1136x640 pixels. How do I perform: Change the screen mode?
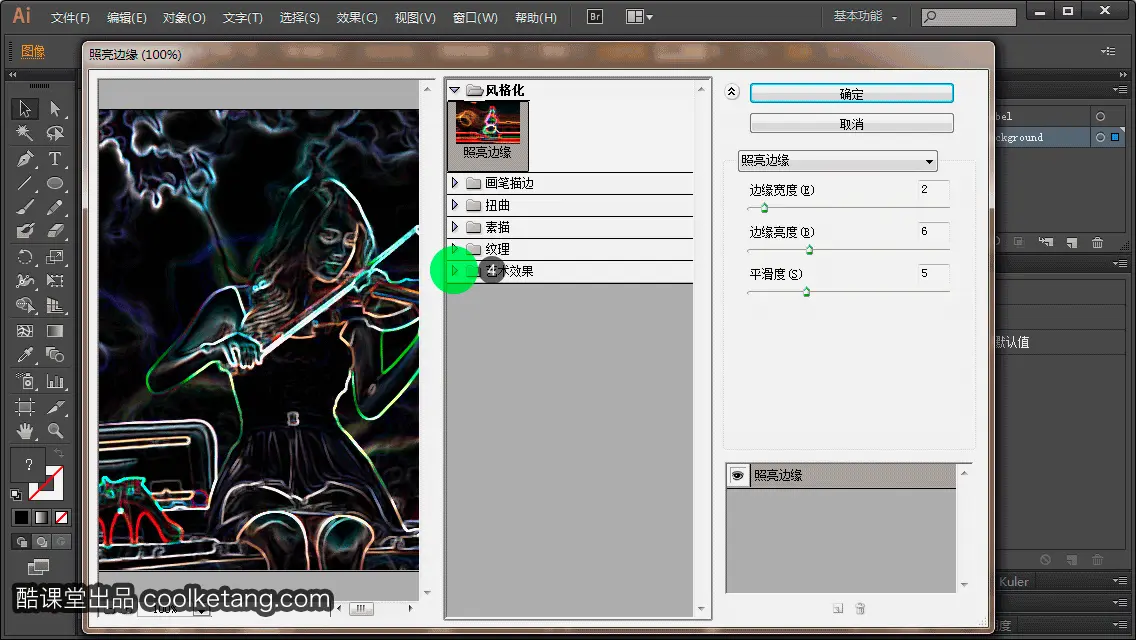(38, 567)
